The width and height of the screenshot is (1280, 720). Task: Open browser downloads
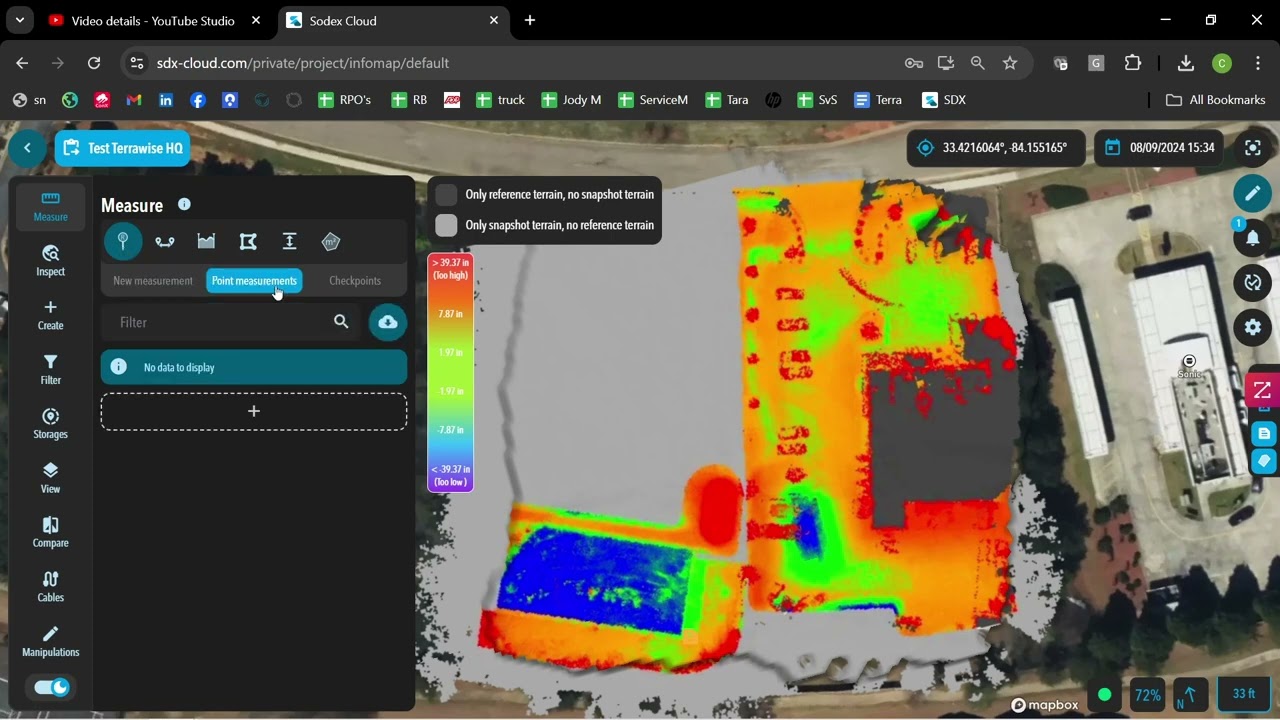(x=1186, y=63)
